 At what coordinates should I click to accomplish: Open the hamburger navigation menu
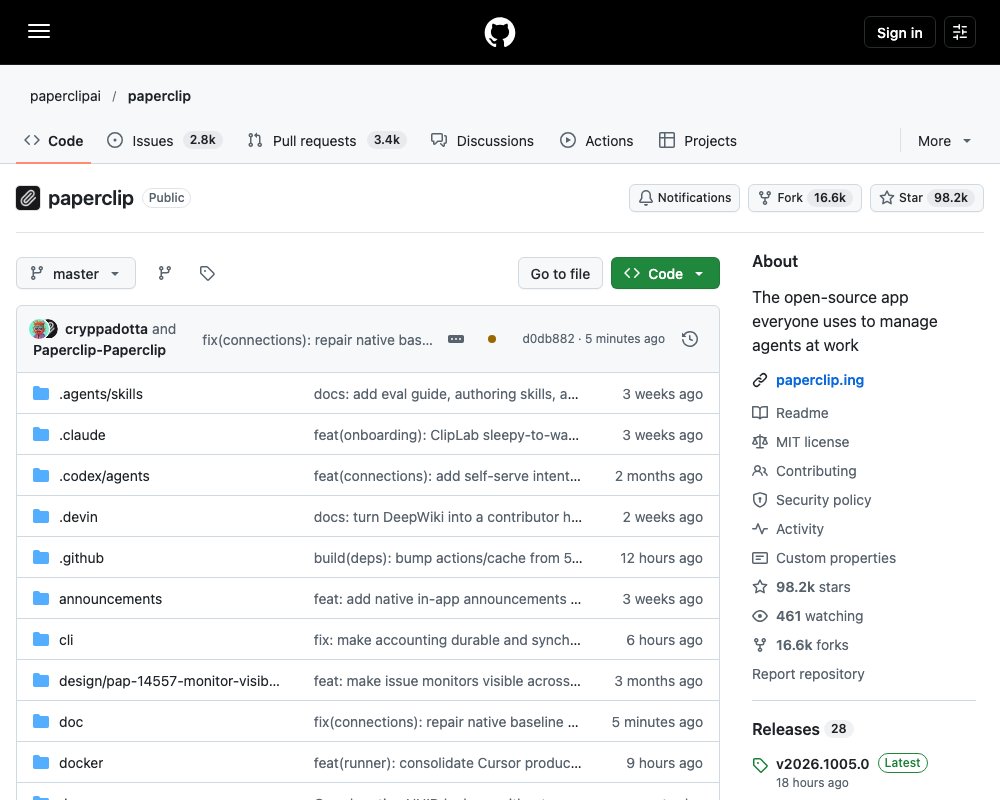pos(39,31)
